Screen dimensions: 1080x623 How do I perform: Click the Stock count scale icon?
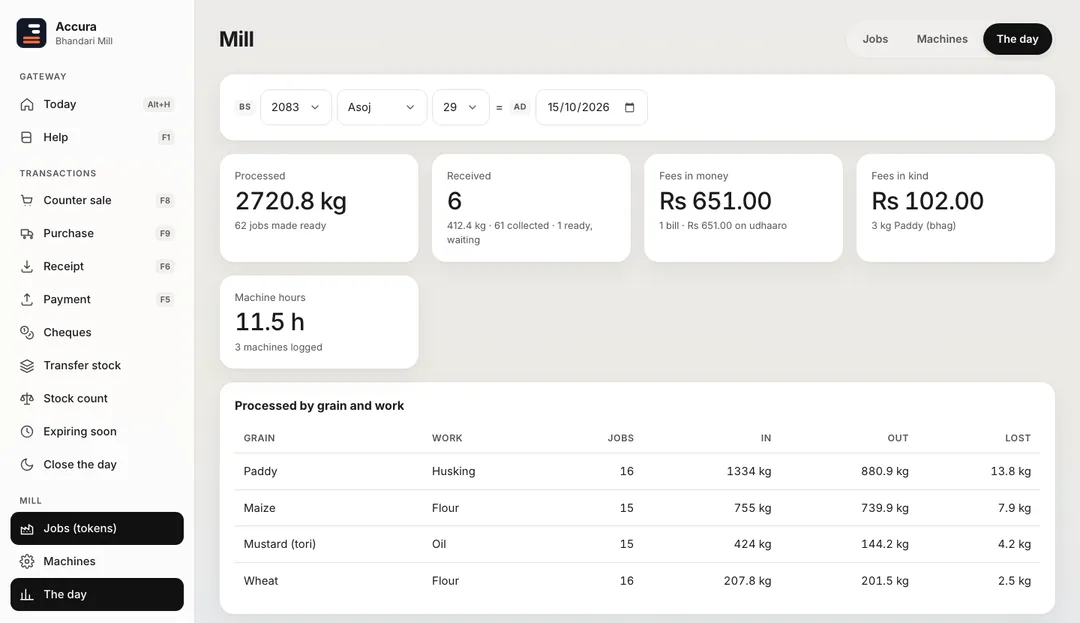pyautogui.click(x=27, y=399)
